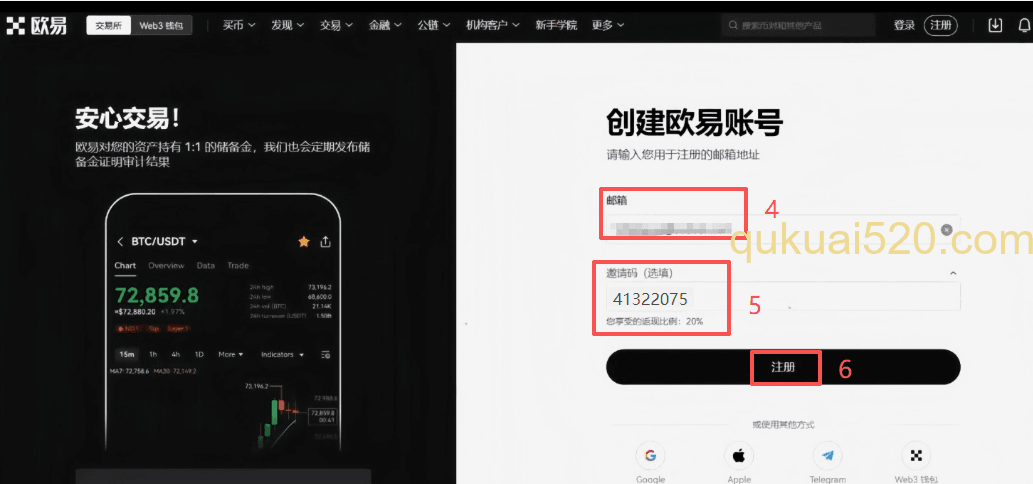Image resolution: width=1033 pixels, height=484 pixels.
Task: Select the 15m timeframe
Action: pos(126,354)
